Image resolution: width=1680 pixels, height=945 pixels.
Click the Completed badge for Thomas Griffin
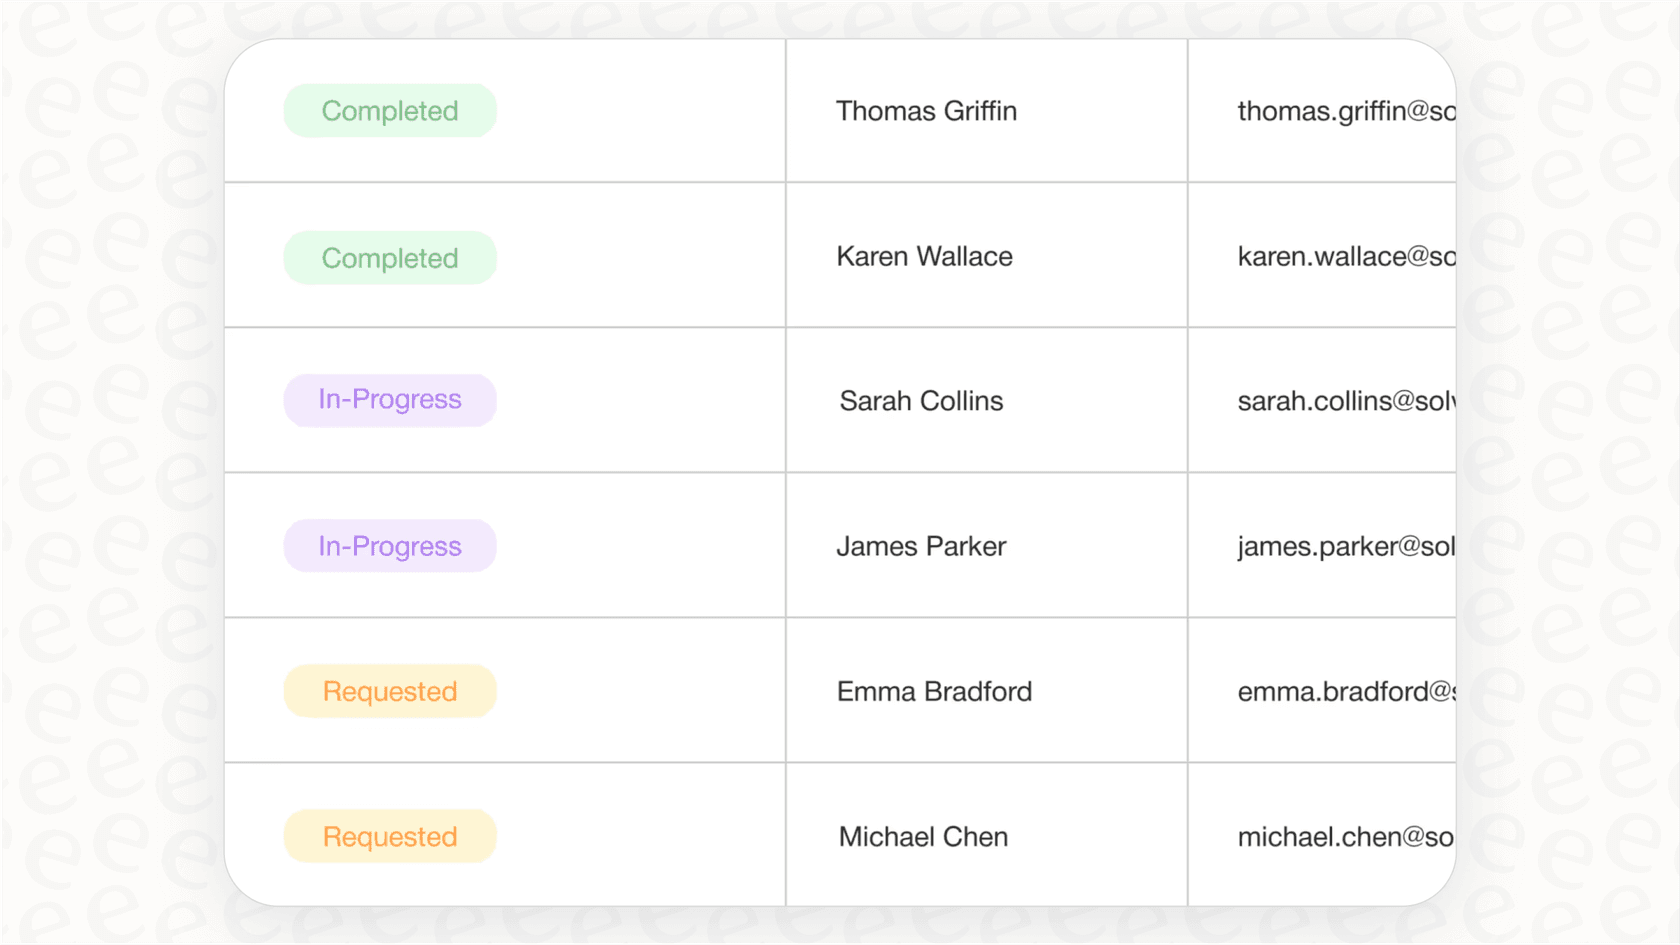[x=389, y=111]
